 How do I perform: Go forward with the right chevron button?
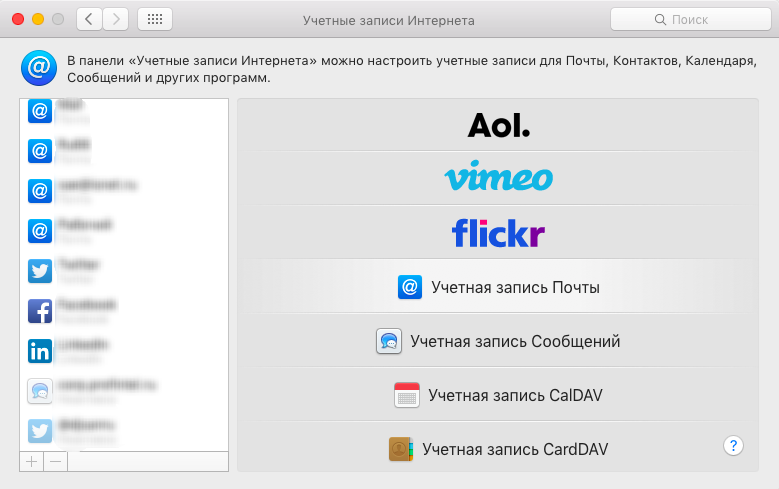tap(116, 19)
